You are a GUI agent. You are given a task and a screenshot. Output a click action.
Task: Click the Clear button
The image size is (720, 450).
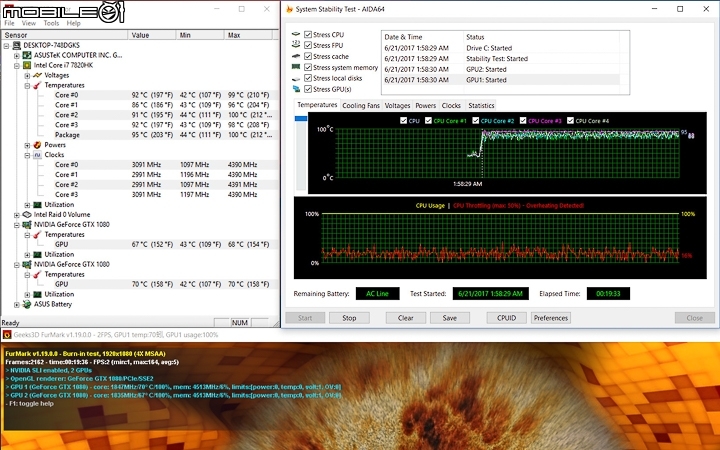click(405, 318)
